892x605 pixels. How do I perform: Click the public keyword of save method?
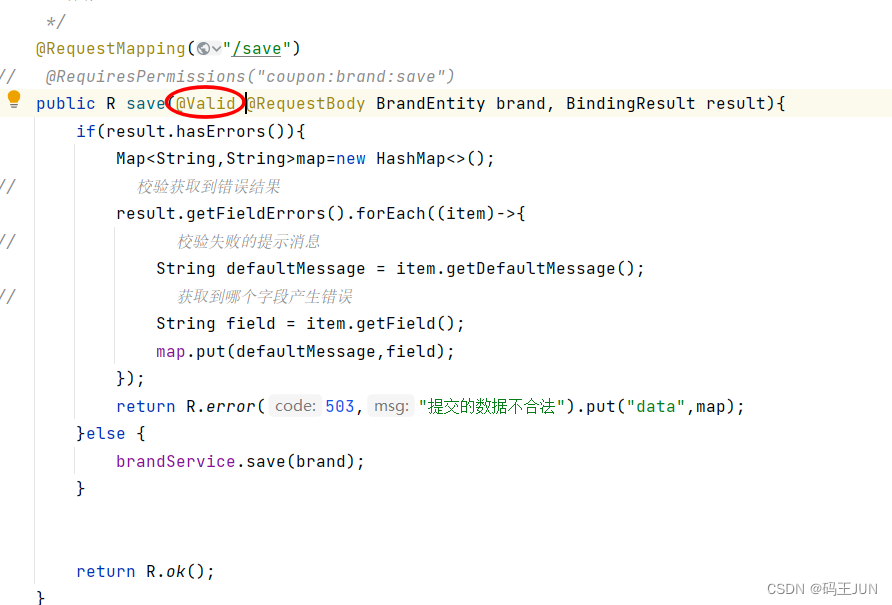65,104
